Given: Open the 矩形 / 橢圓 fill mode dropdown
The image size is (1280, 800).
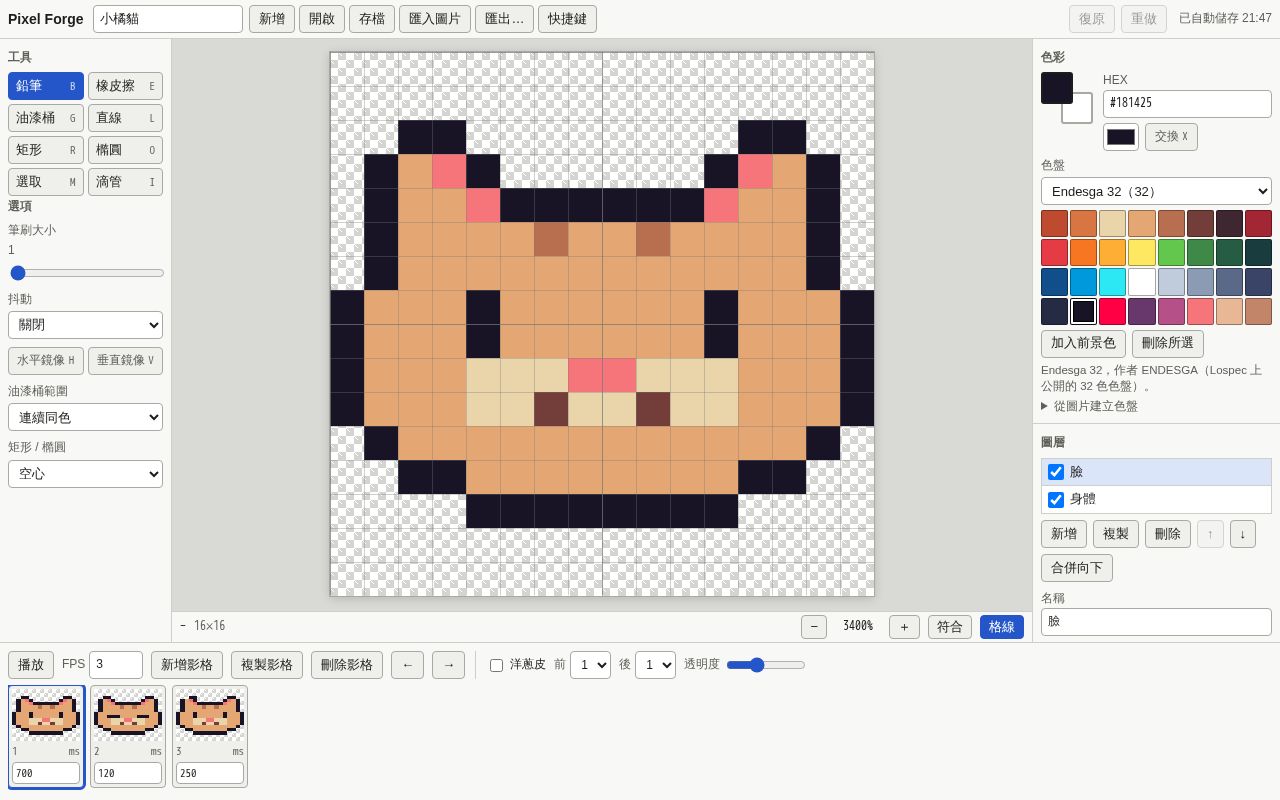Looking at the screenshot, I should 85,473.
